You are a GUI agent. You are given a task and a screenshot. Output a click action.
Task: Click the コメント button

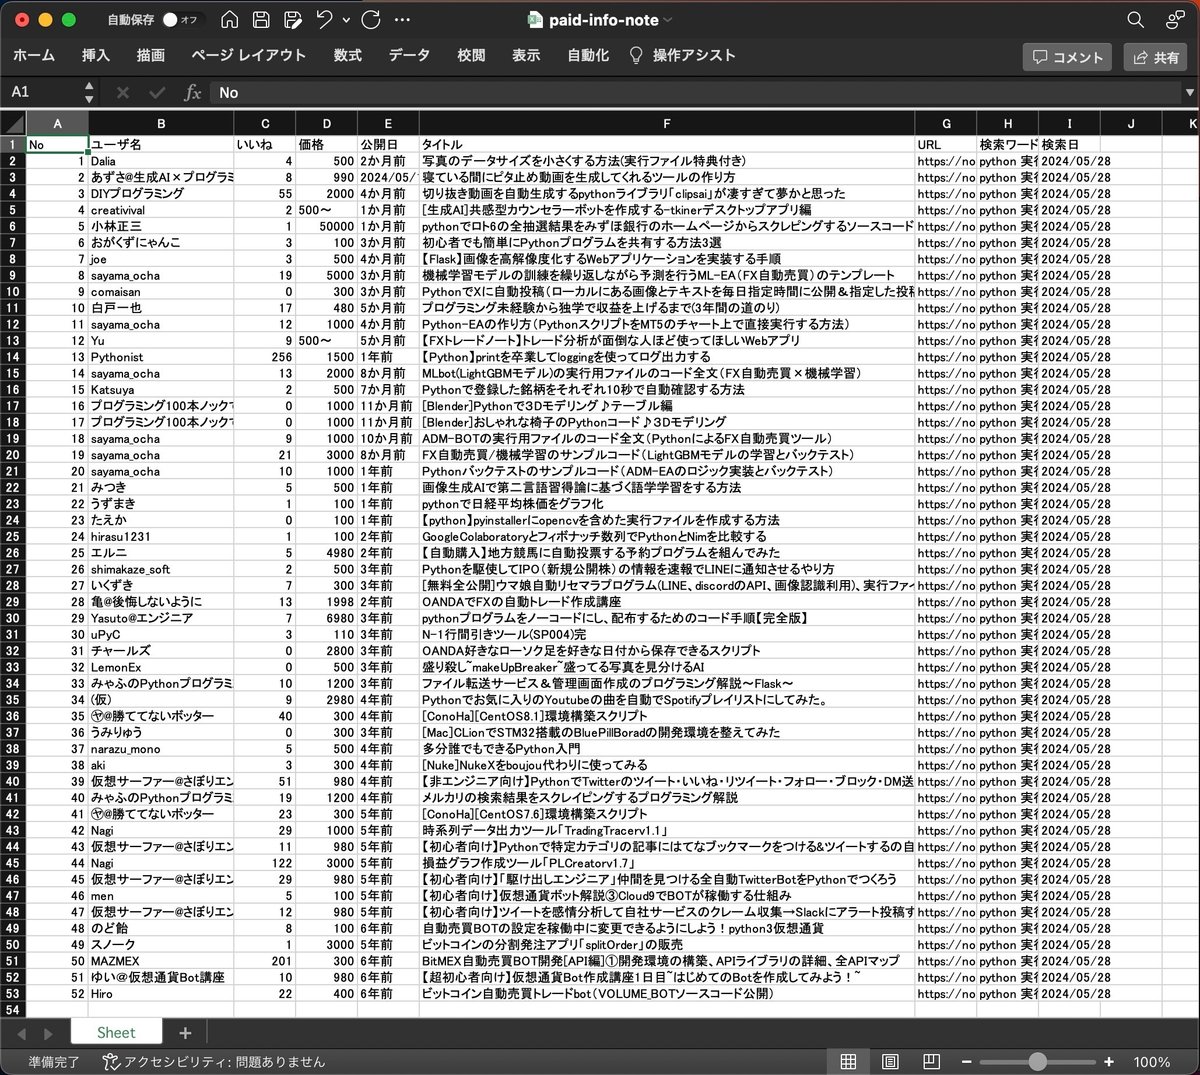click(x=1067, y=57)
